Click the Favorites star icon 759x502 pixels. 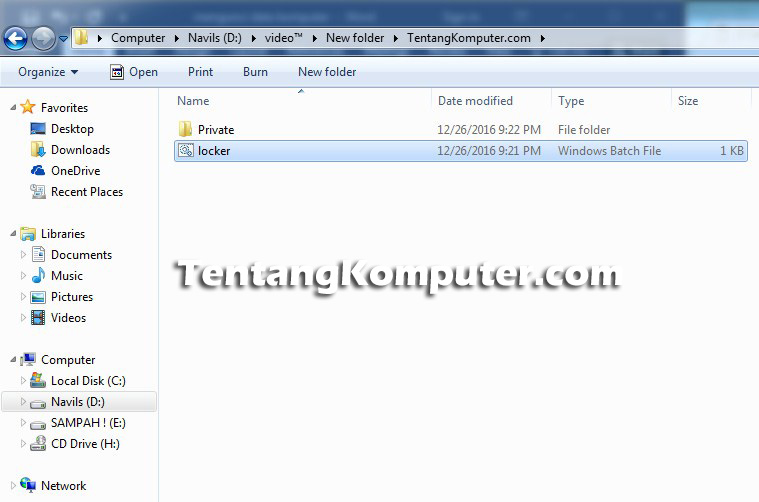(28, 106)
